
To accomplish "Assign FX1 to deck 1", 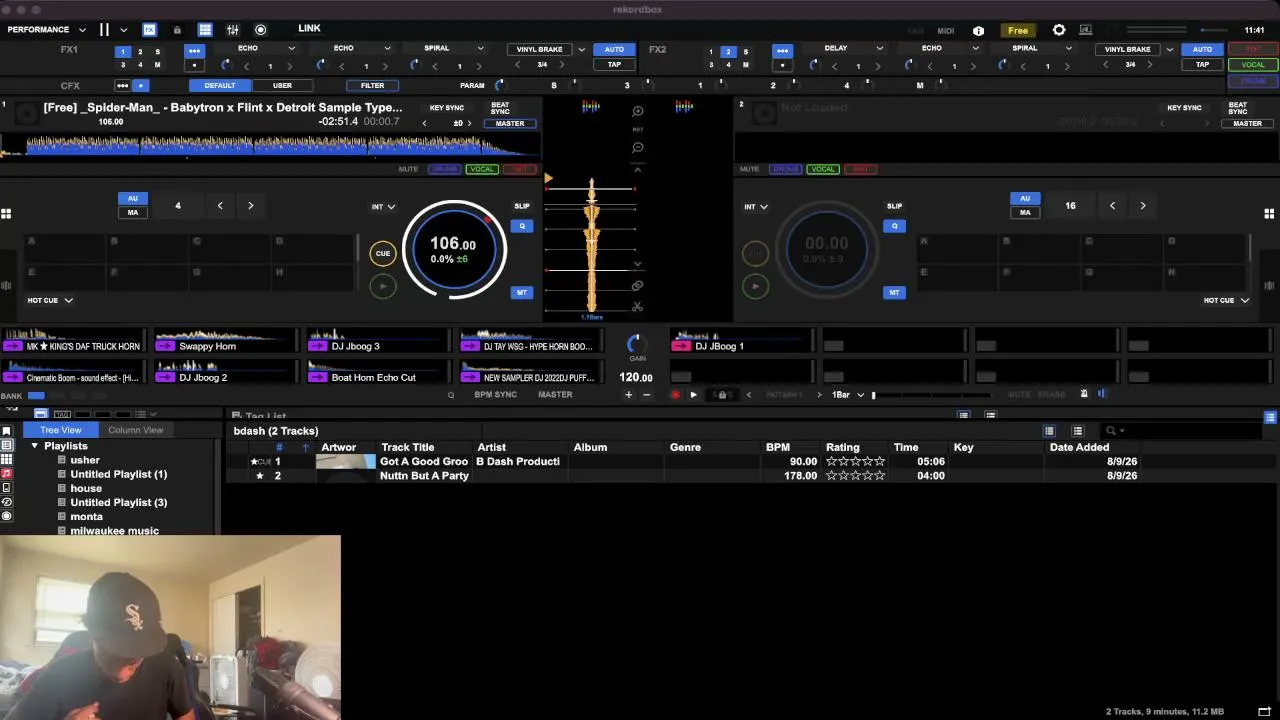I will click(123, 52).
